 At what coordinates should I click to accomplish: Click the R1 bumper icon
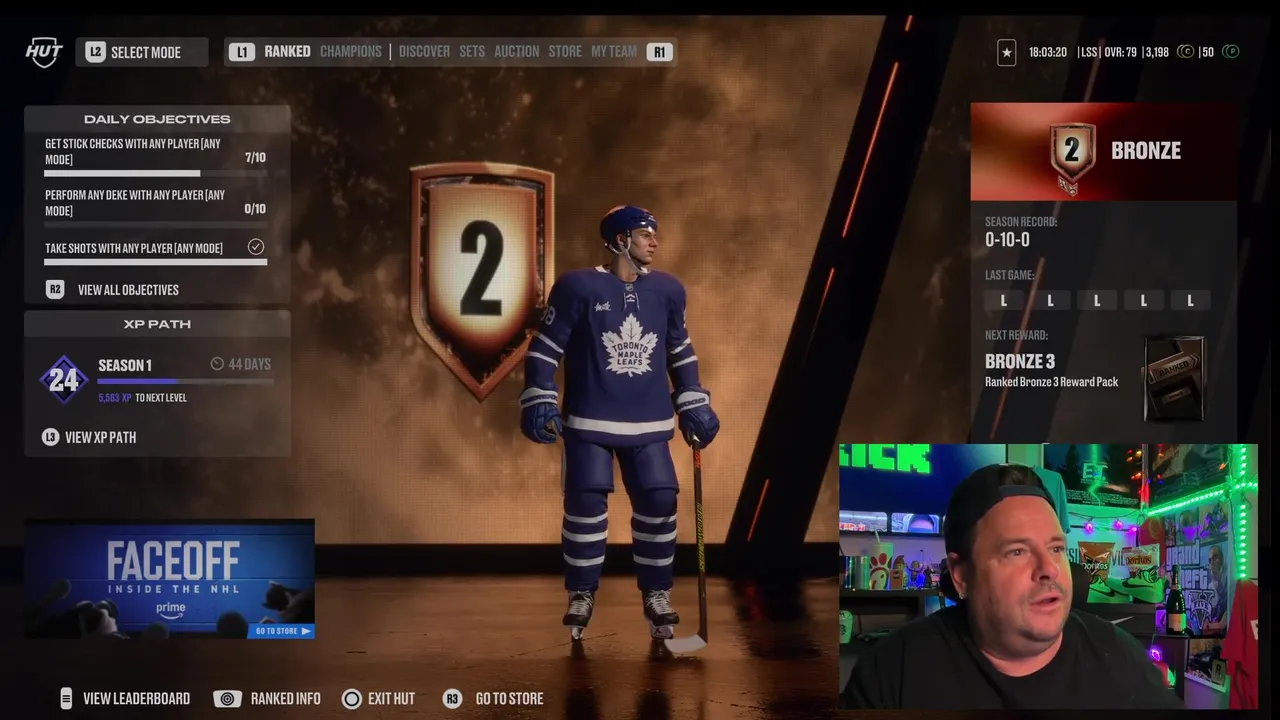point(659,52)
